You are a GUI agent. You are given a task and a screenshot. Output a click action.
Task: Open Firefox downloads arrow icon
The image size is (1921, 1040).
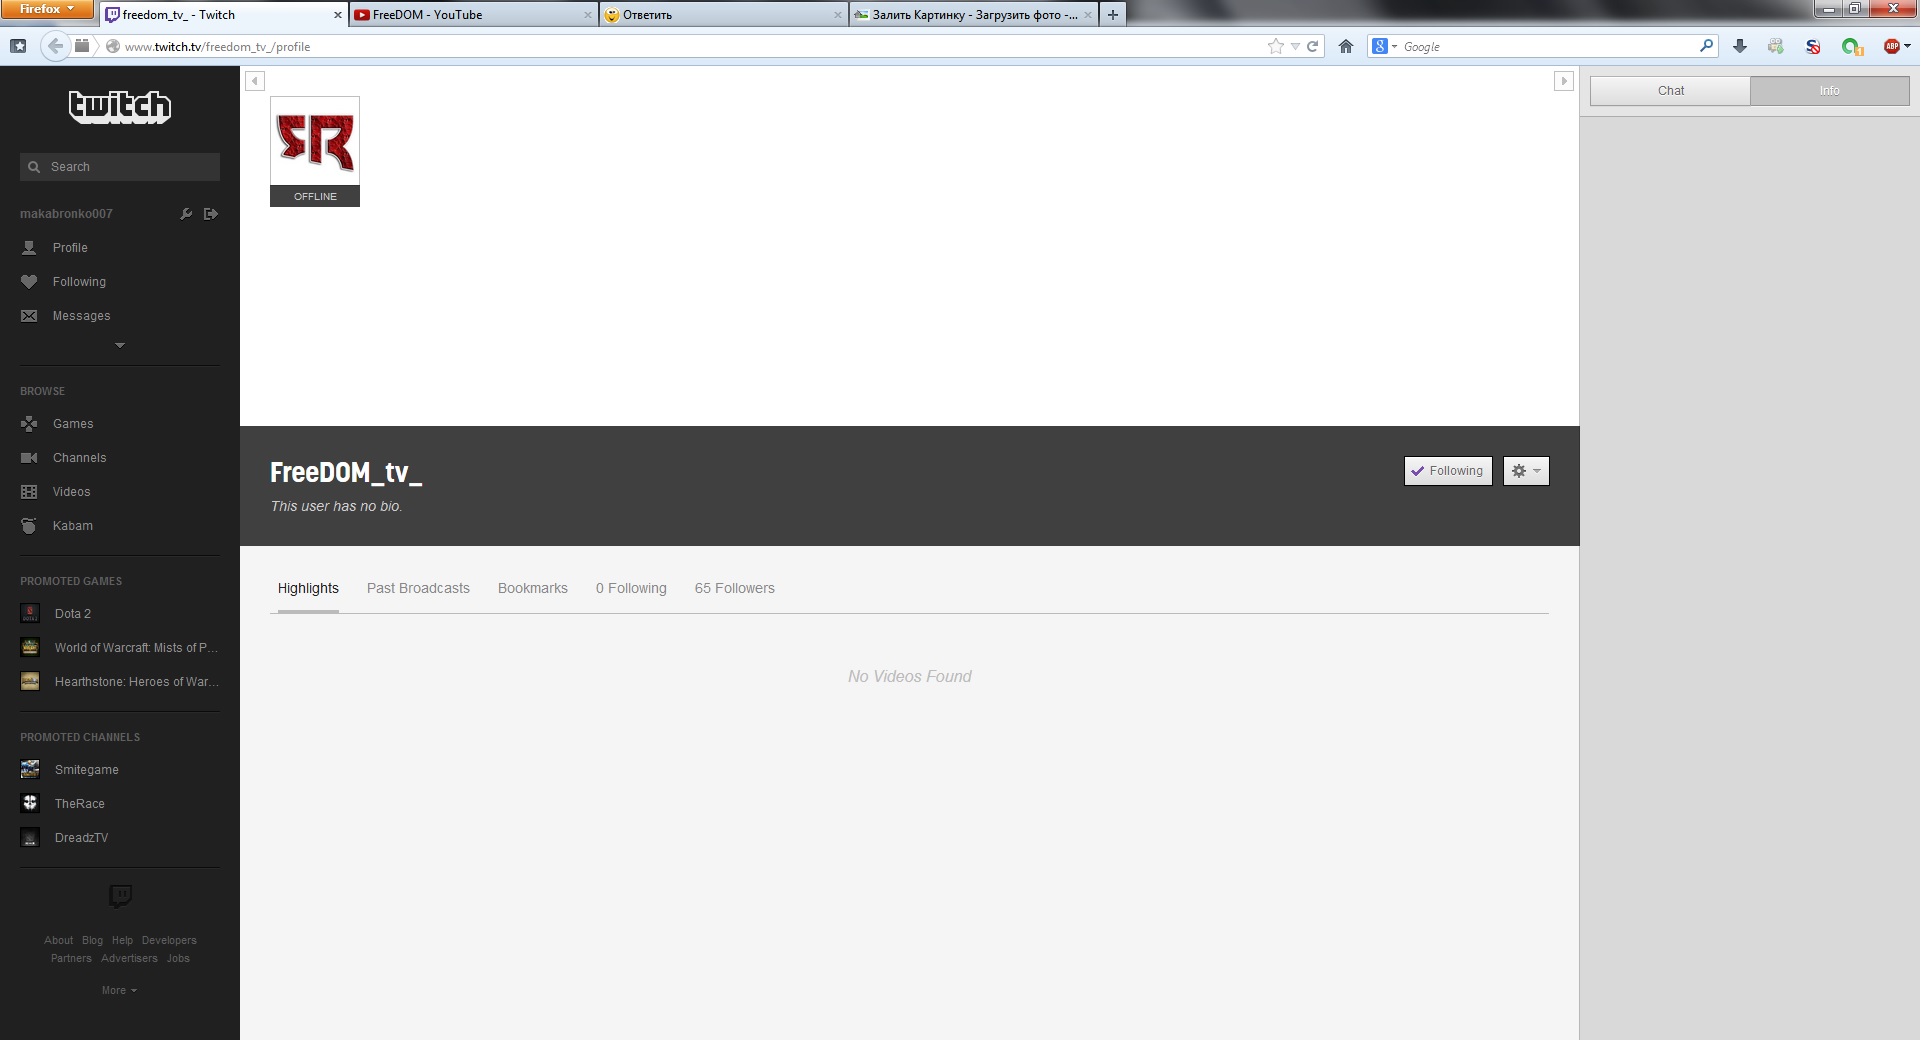1740,46
